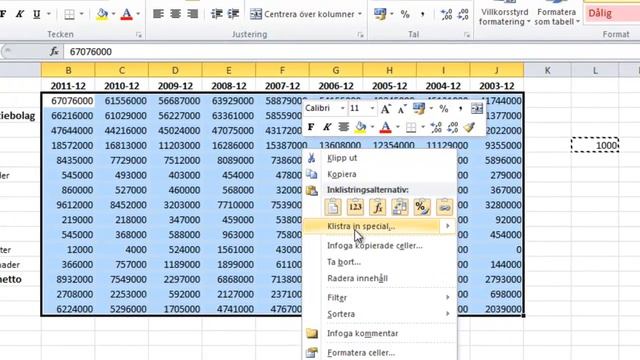
Task: Center text in the ribbon
Action: (x=176, y=14)
